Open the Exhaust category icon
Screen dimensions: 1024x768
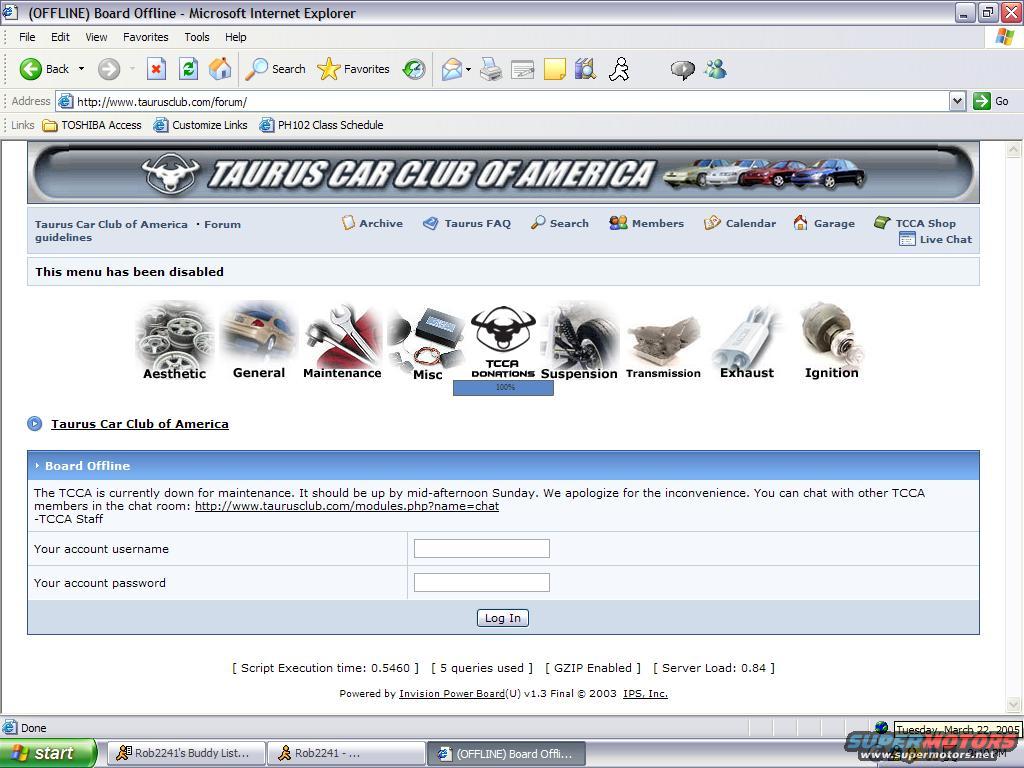[x=747, y=342]
